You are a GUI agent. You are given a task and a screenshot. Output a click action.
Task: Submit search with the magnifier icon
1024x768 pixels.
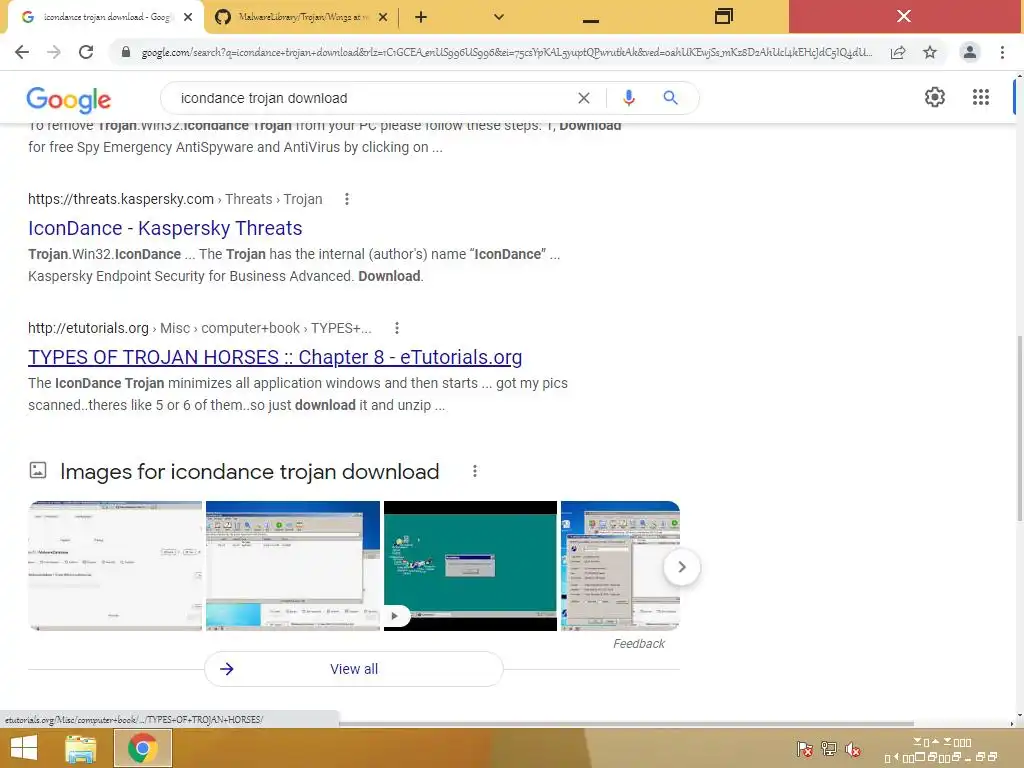[x=671, y=98]
